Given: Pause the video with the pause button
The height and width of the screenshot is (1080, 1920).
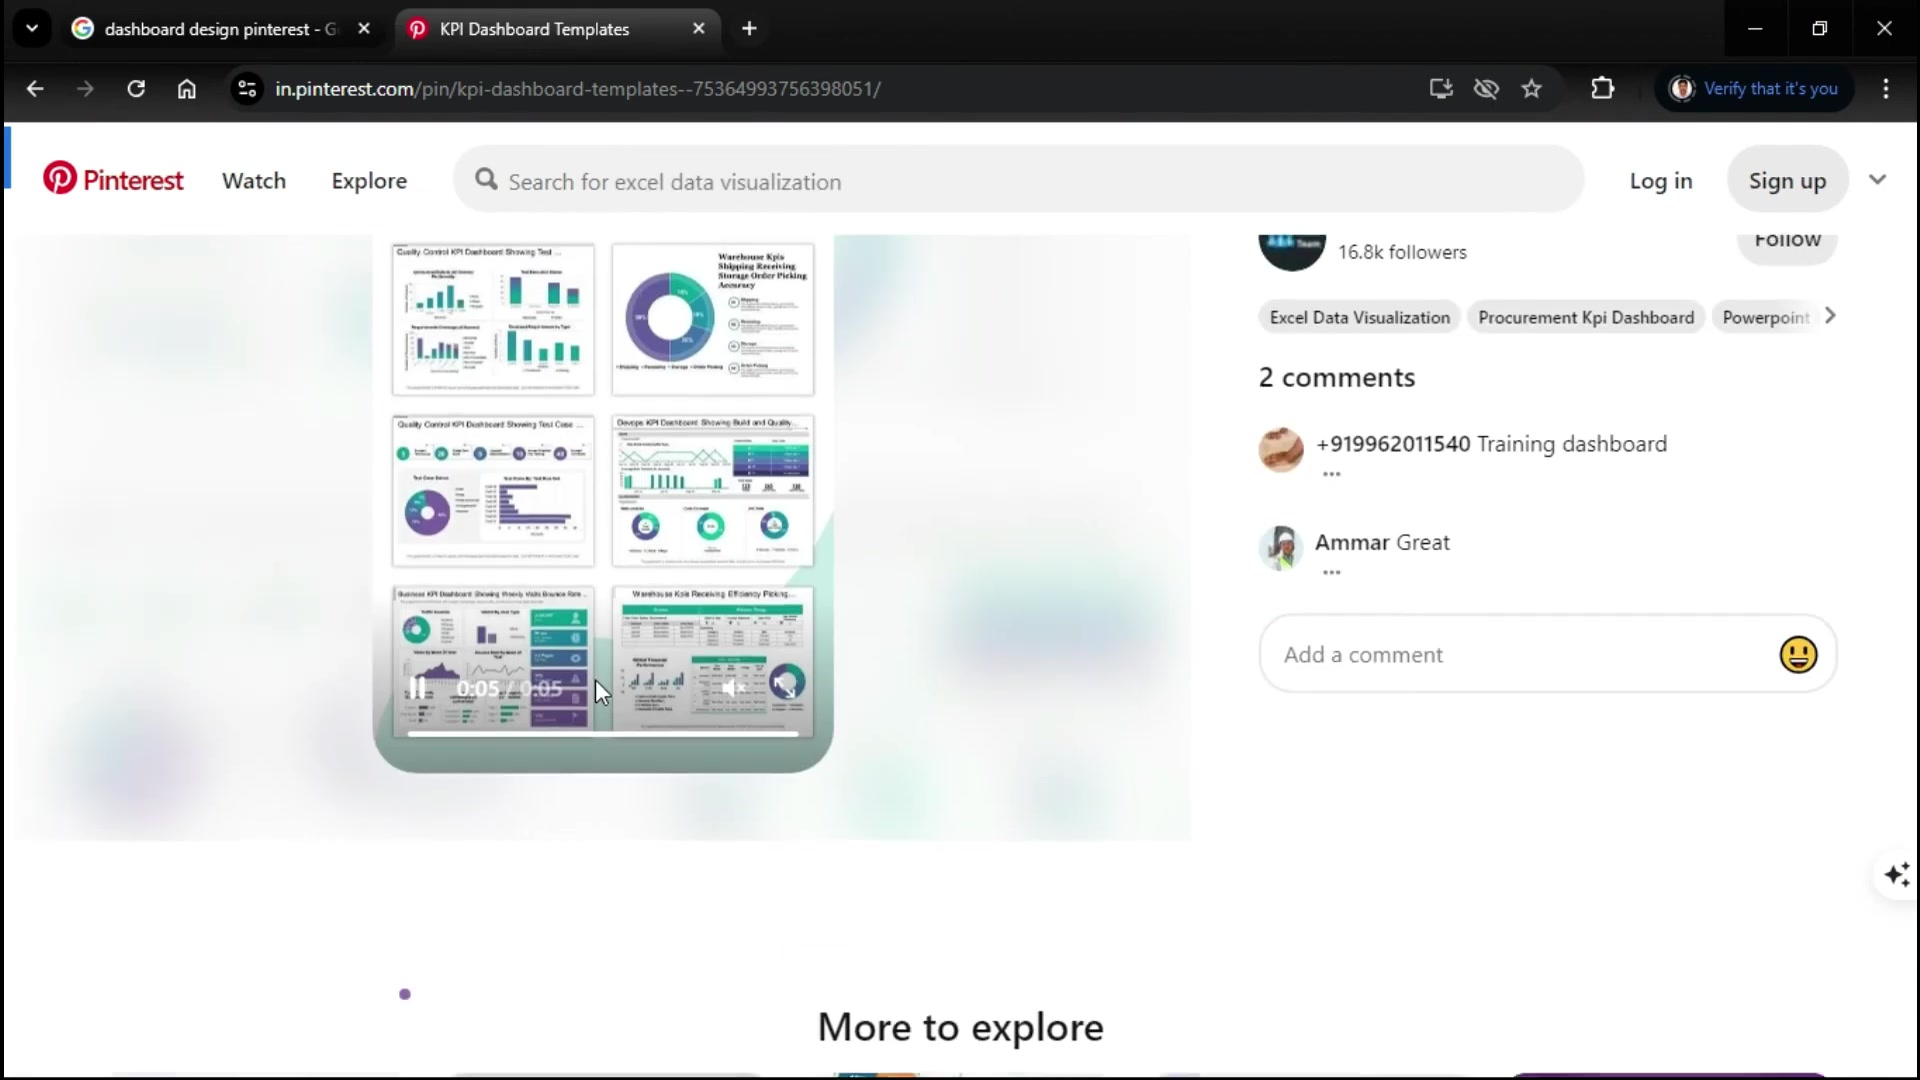Looking at the screenshot, I should (x=418, y=688).
